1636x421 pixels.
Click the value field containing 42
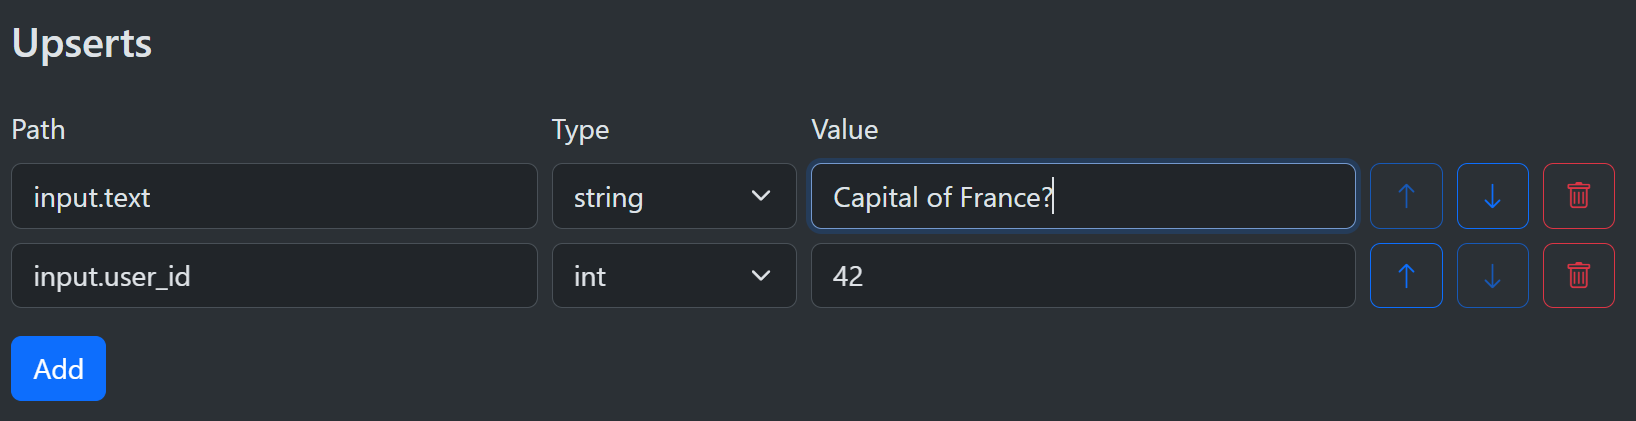coord(1082,276)
